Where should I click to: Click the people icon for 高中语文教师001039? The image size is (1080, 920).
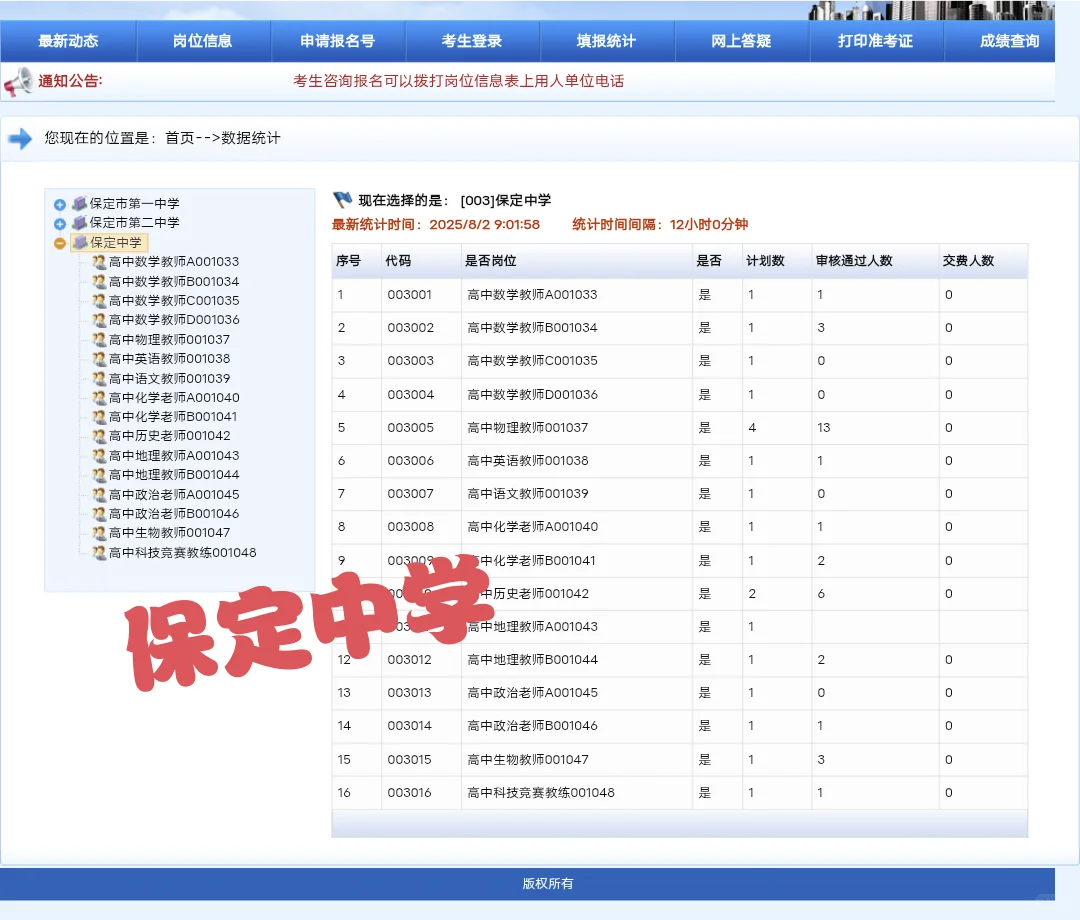click(99, 379)
